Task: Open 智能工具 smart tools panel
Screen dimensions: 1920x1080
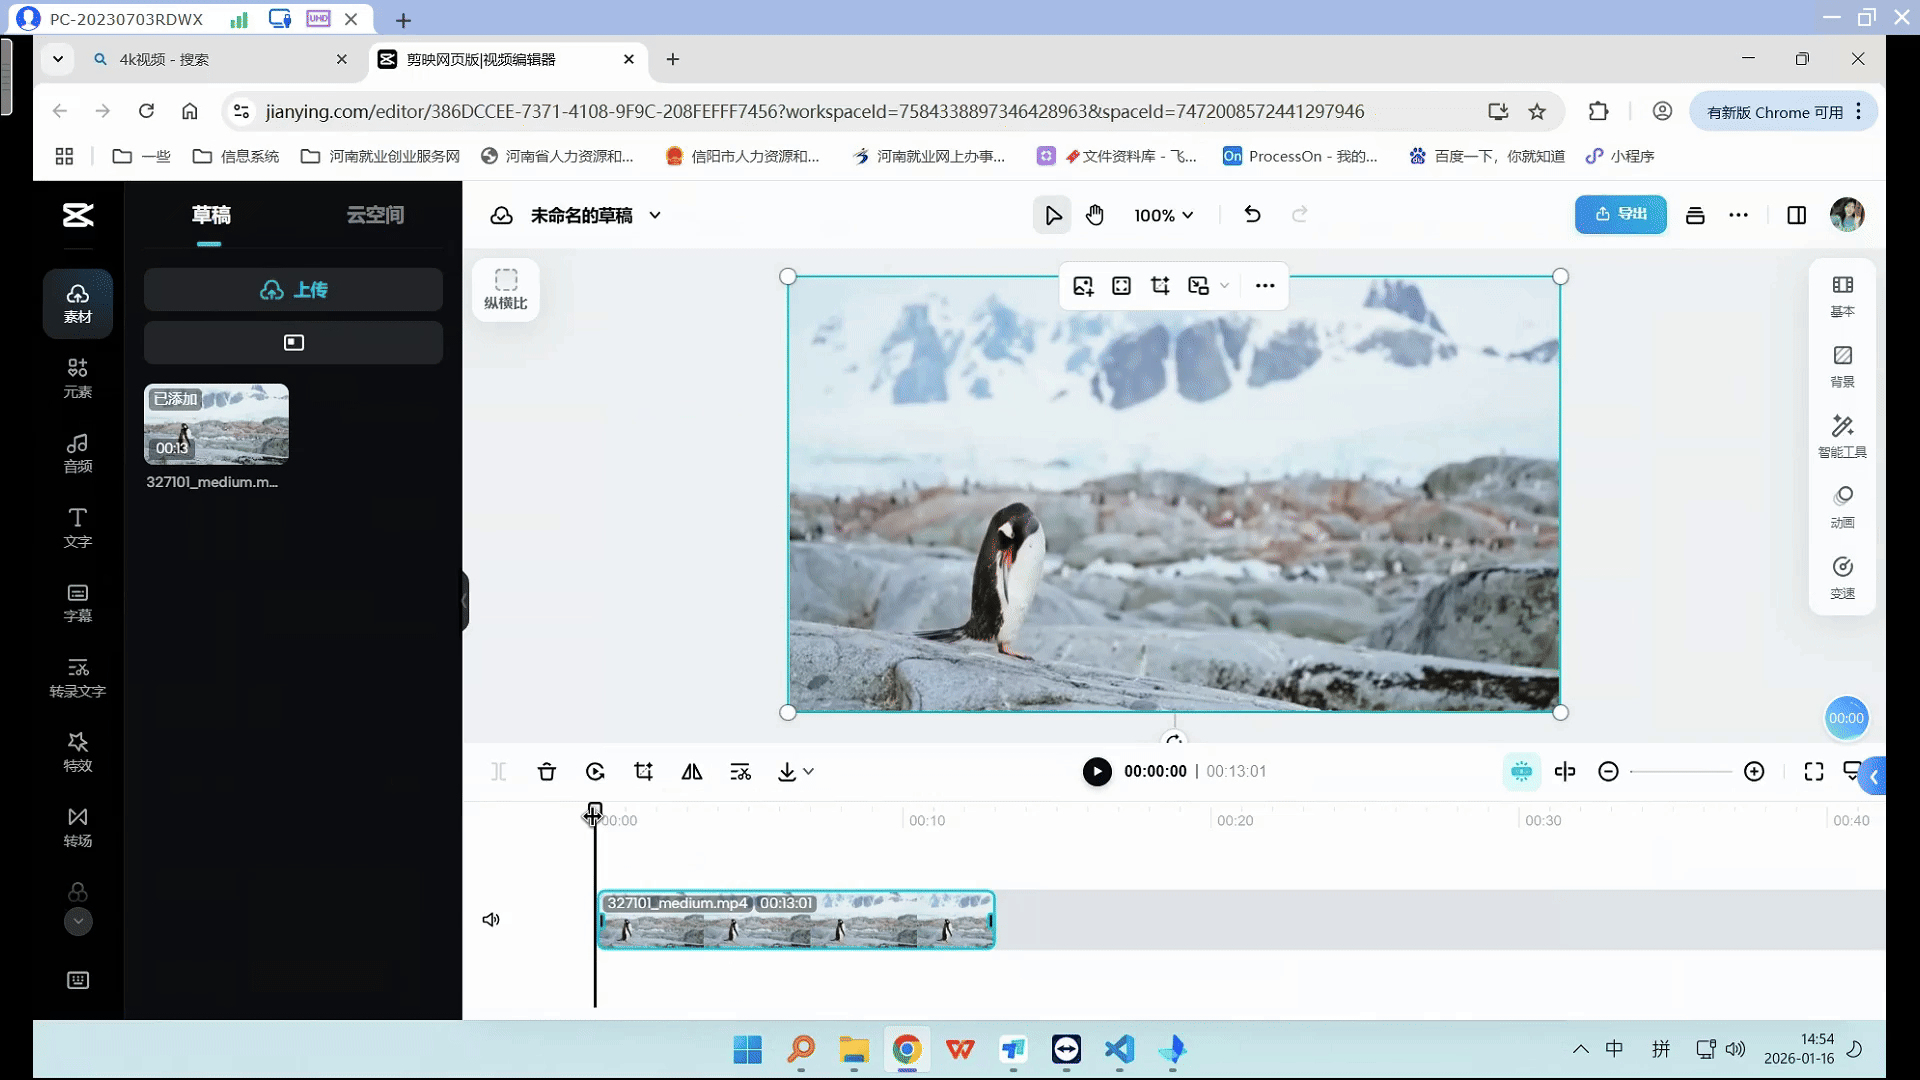Action: 1842,437
